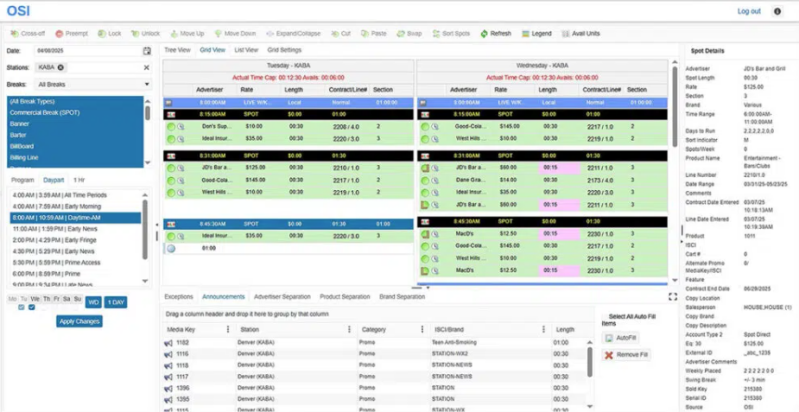This screenshot has width=799, height=412.
Task: Switch to the List View tab
Action: click(x=245, y=49)
